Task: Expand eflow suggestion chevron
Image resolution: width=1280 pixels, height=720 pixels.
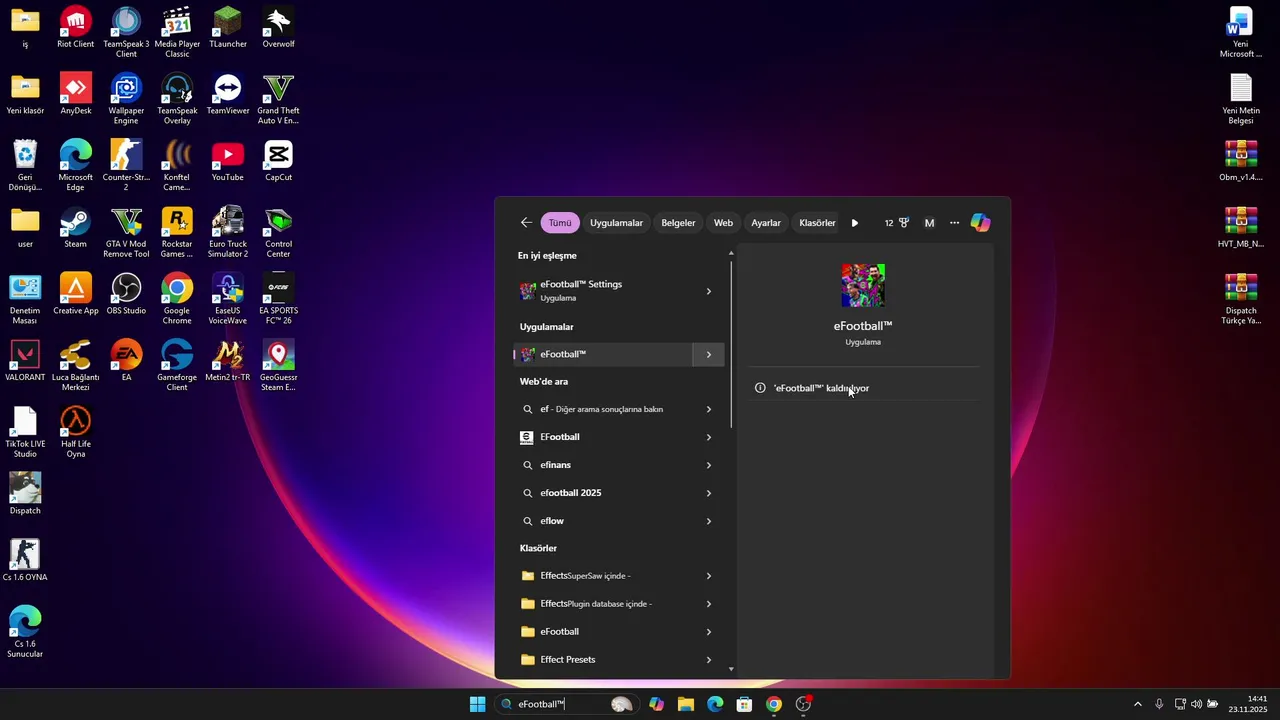Action: [x=709, y=521]
